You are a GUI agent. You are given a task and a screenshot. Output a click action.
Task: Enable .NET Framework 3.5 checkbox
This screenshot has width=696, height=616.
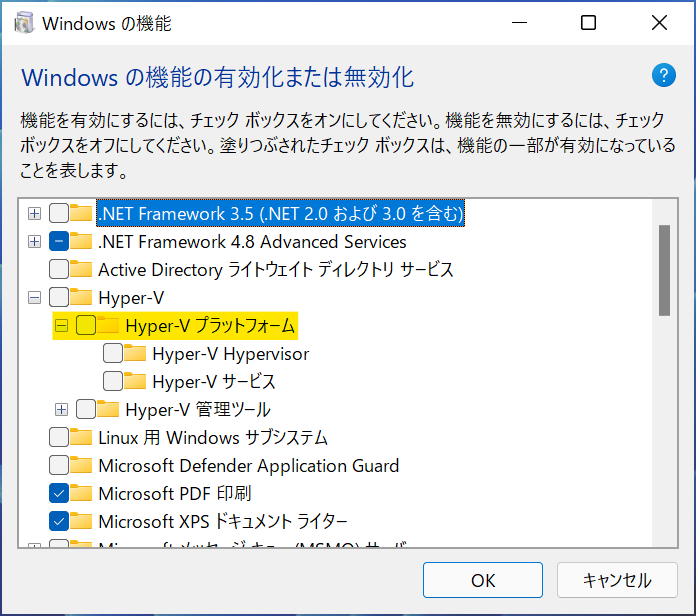point(59,213)
